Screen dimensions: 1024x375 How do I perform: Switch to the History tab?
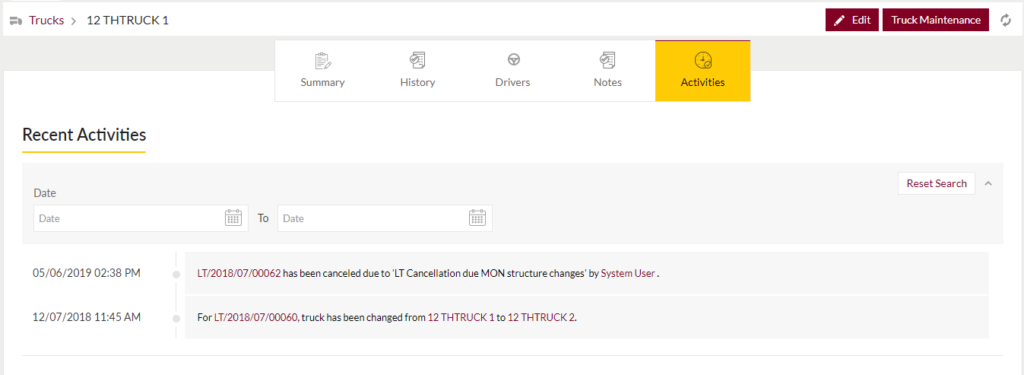[417, 71]
